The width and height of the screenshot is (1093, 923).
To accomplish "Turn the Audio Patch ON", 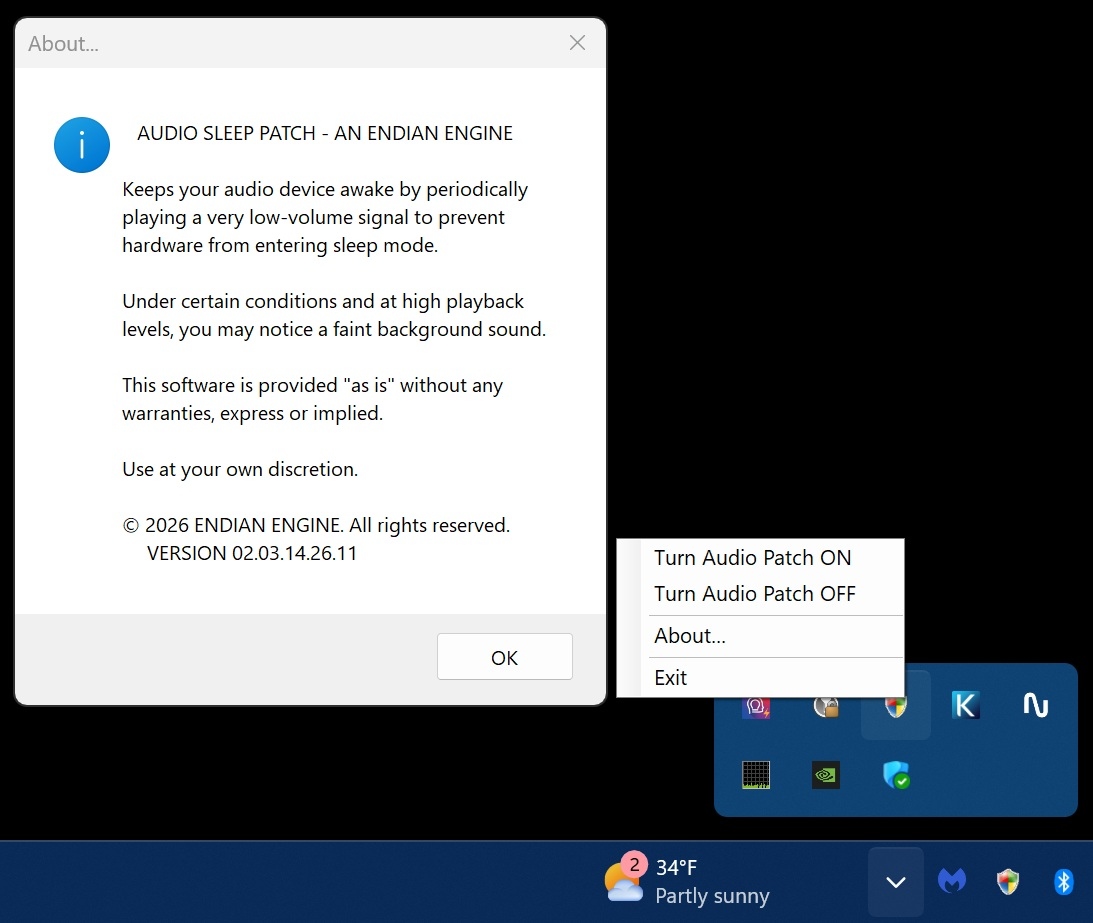I will pyautogui.click(x=752, y=557).
